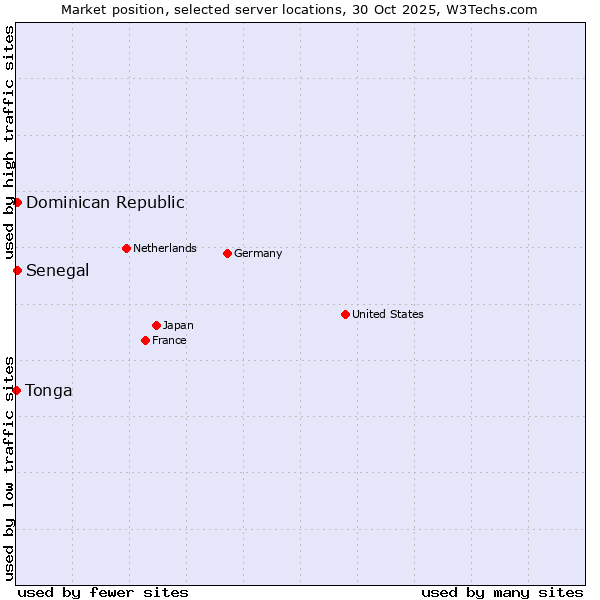Select the Germany red marker
Image resolution: width=600 pixels, height=600 pixels.
[227, 253]
